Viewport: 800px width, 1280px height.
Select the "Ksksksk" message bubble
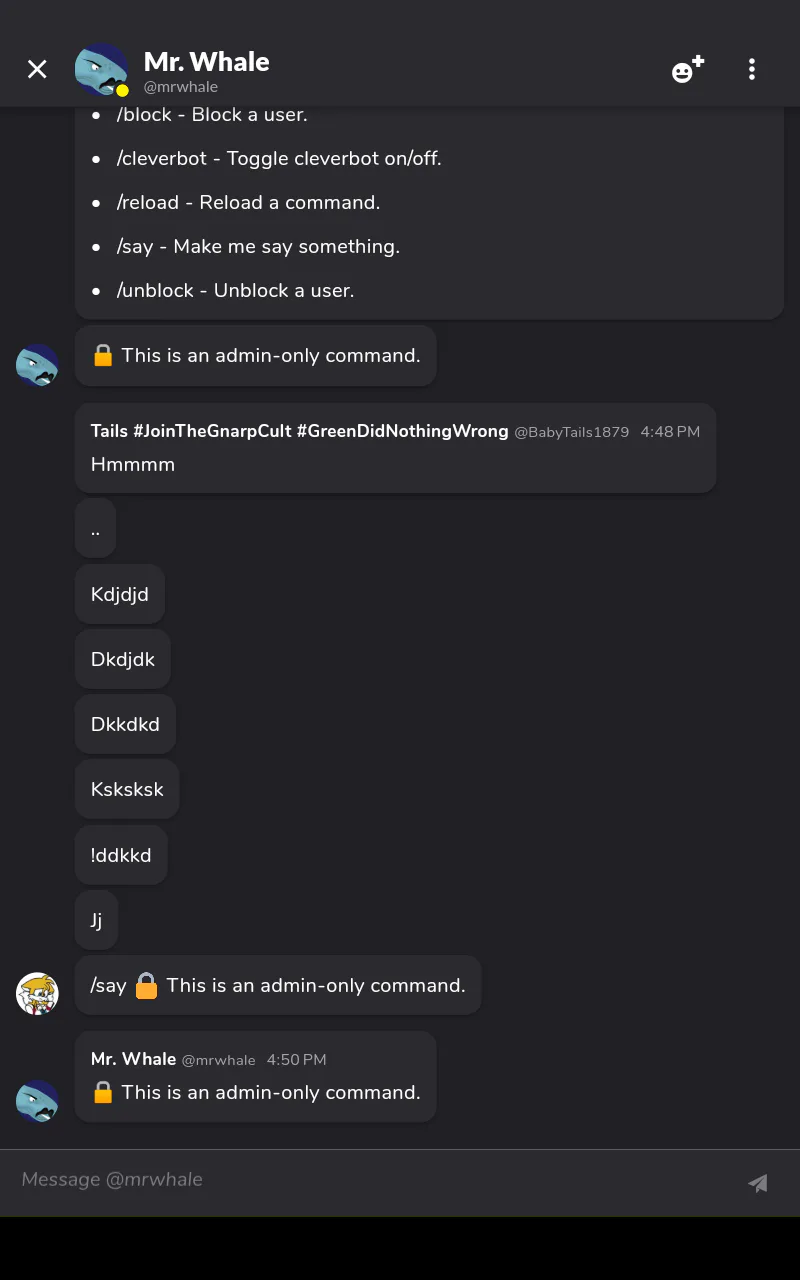[127, 789]
